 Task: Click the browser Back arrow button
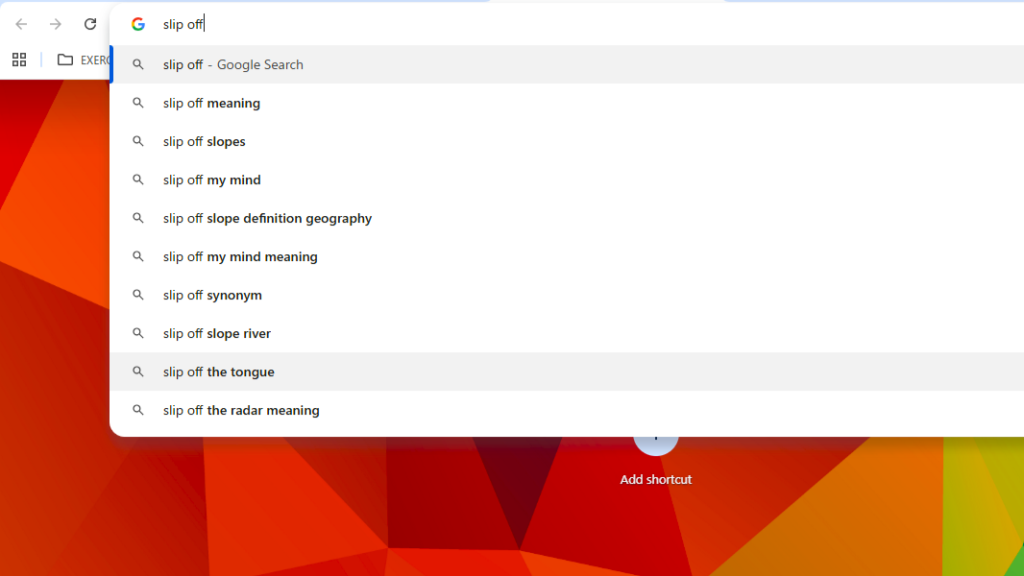pyautogui.click(x=21, y=24)
